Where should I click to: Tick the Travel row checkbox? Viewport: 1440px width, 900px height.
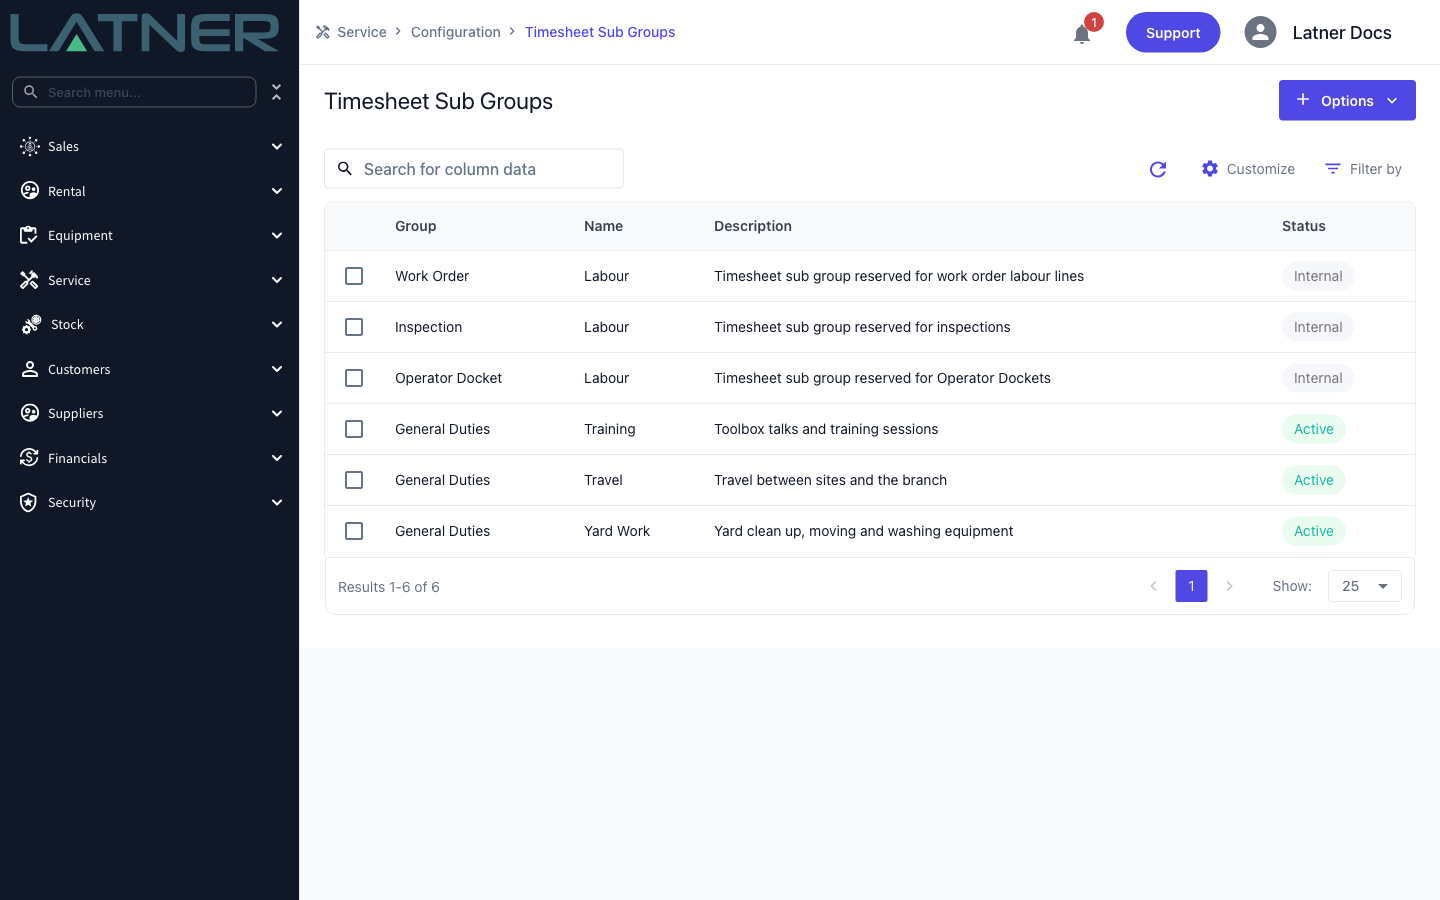click(x=354, y=480)
